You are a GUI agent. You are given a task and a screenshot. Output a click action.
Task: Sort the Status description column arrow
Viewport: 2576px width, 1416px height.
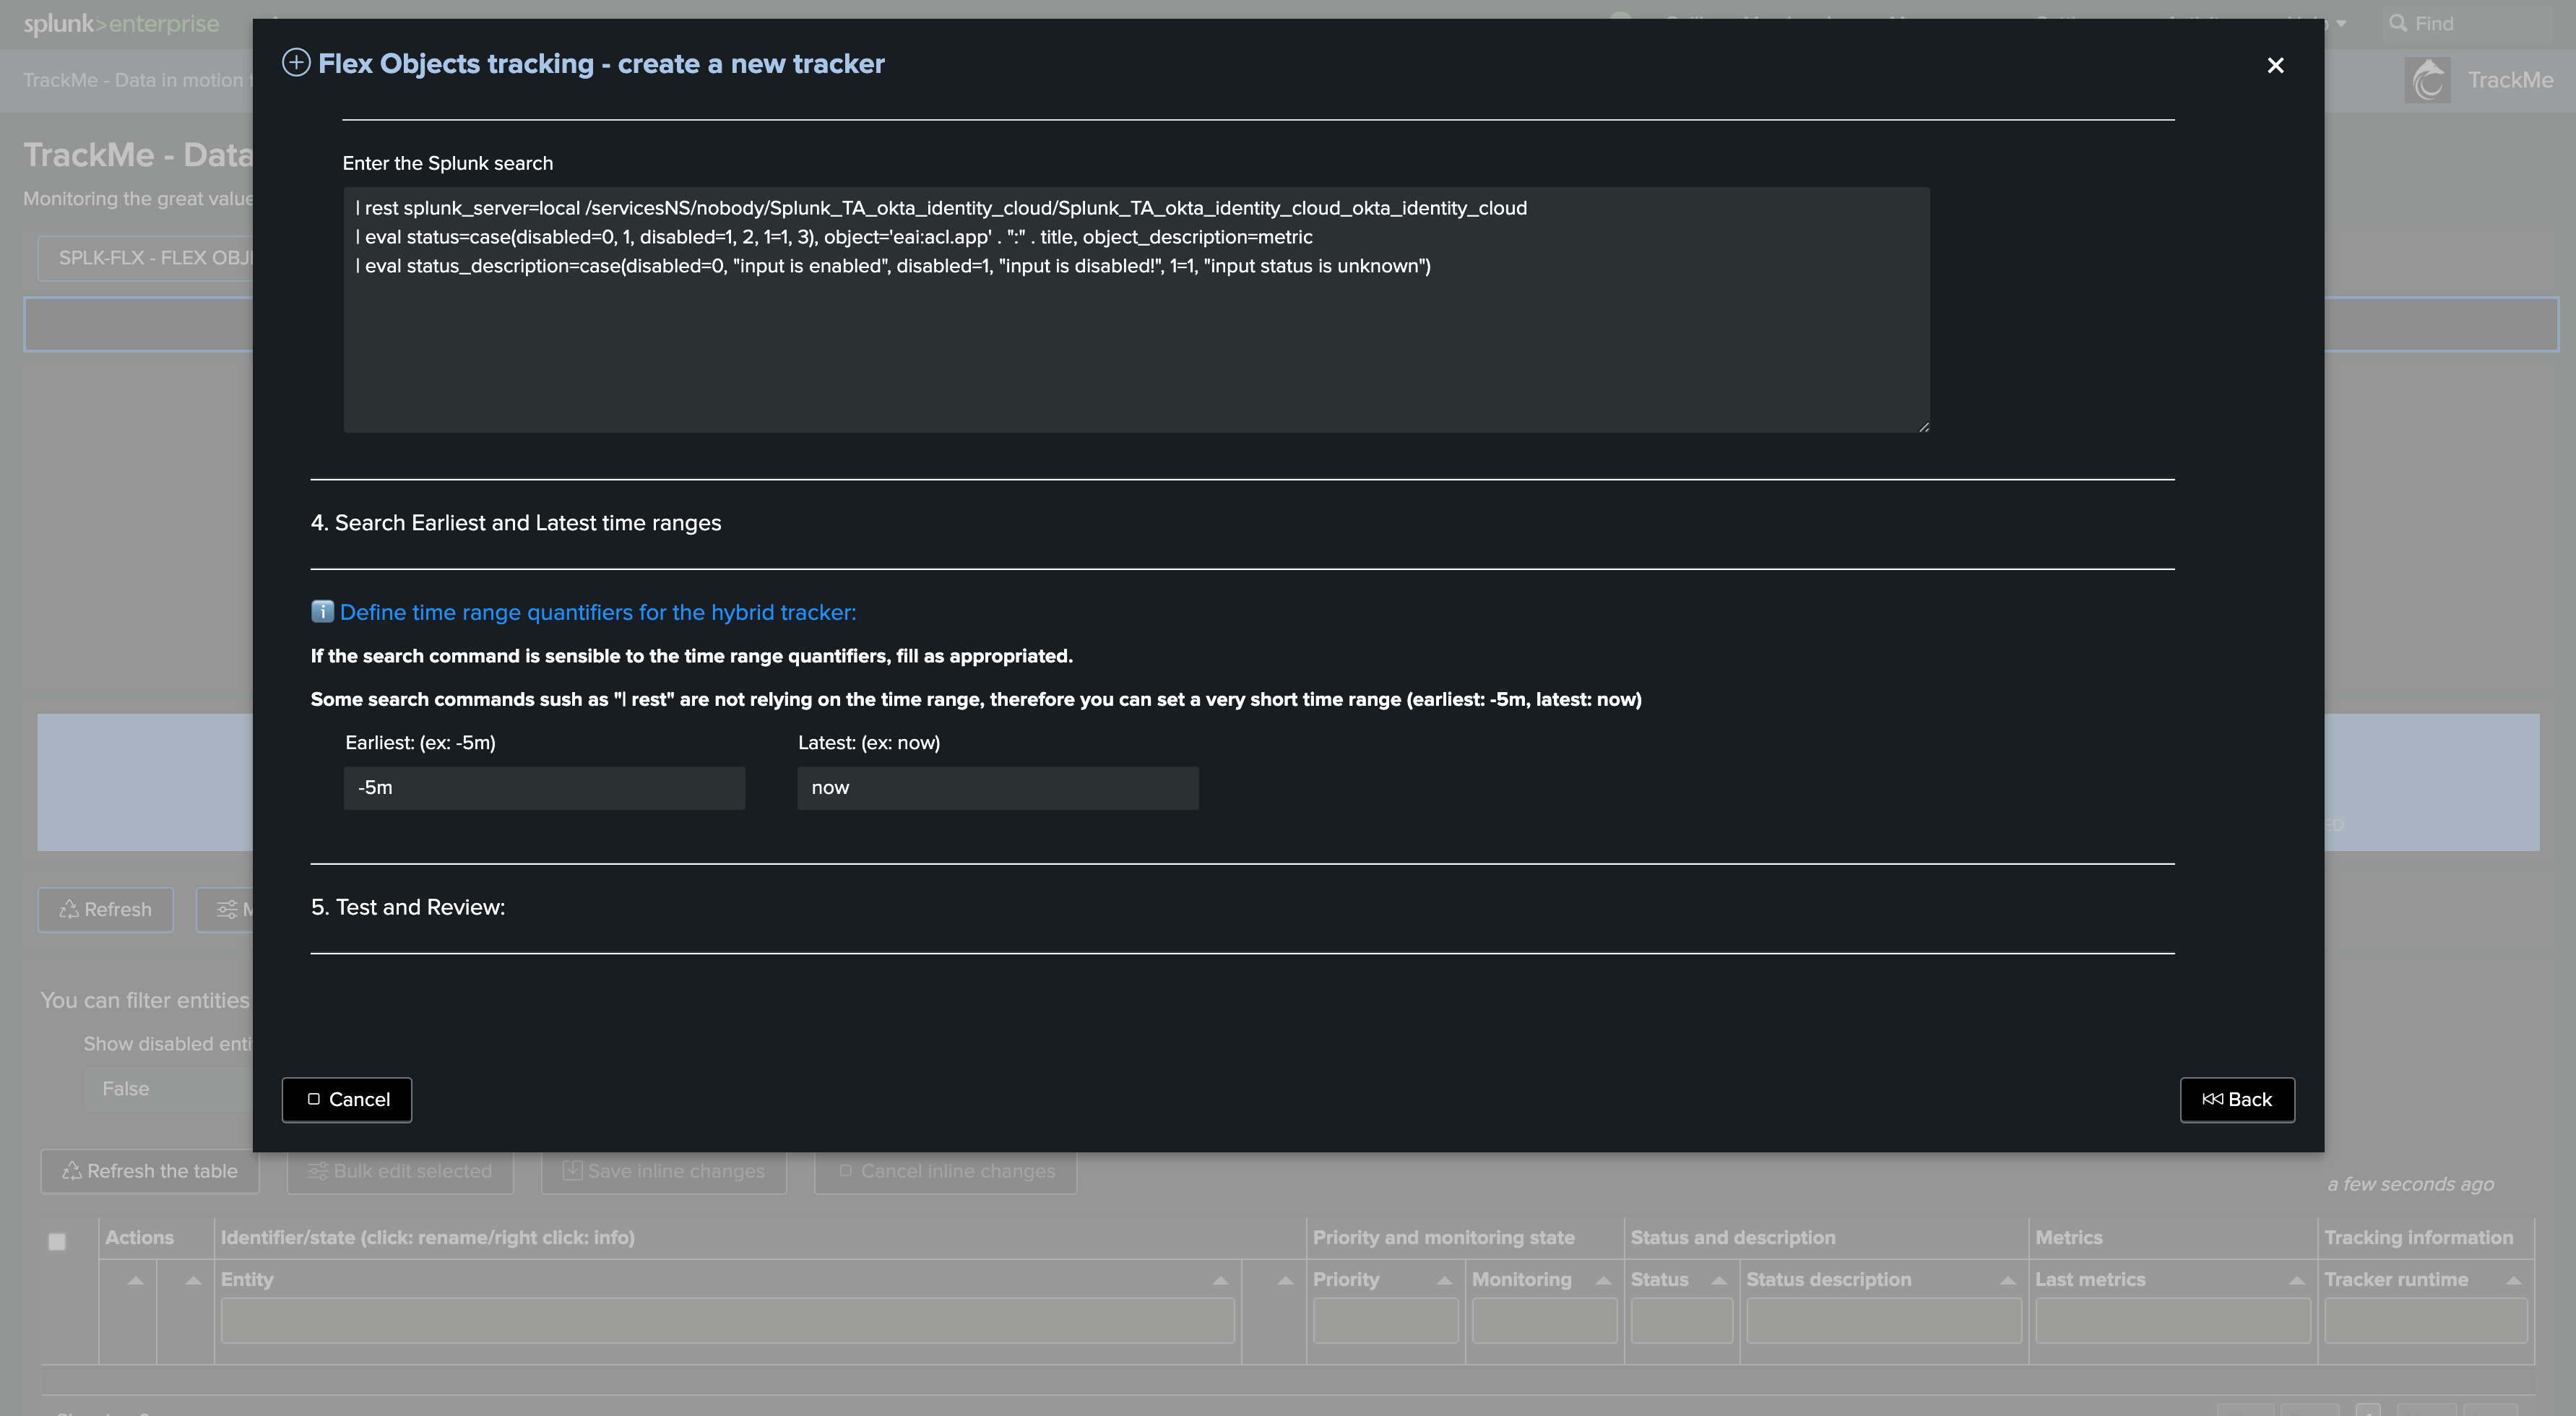click(2008, 1281)
